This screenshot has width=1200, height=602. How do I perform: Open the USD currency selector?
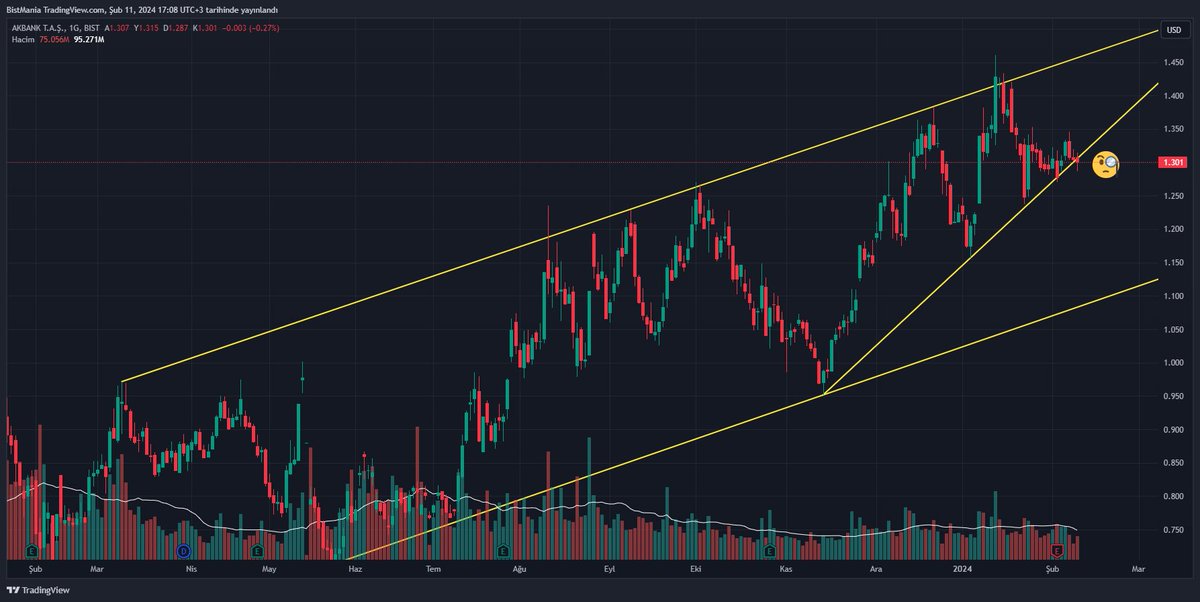tap(1173, 30)
